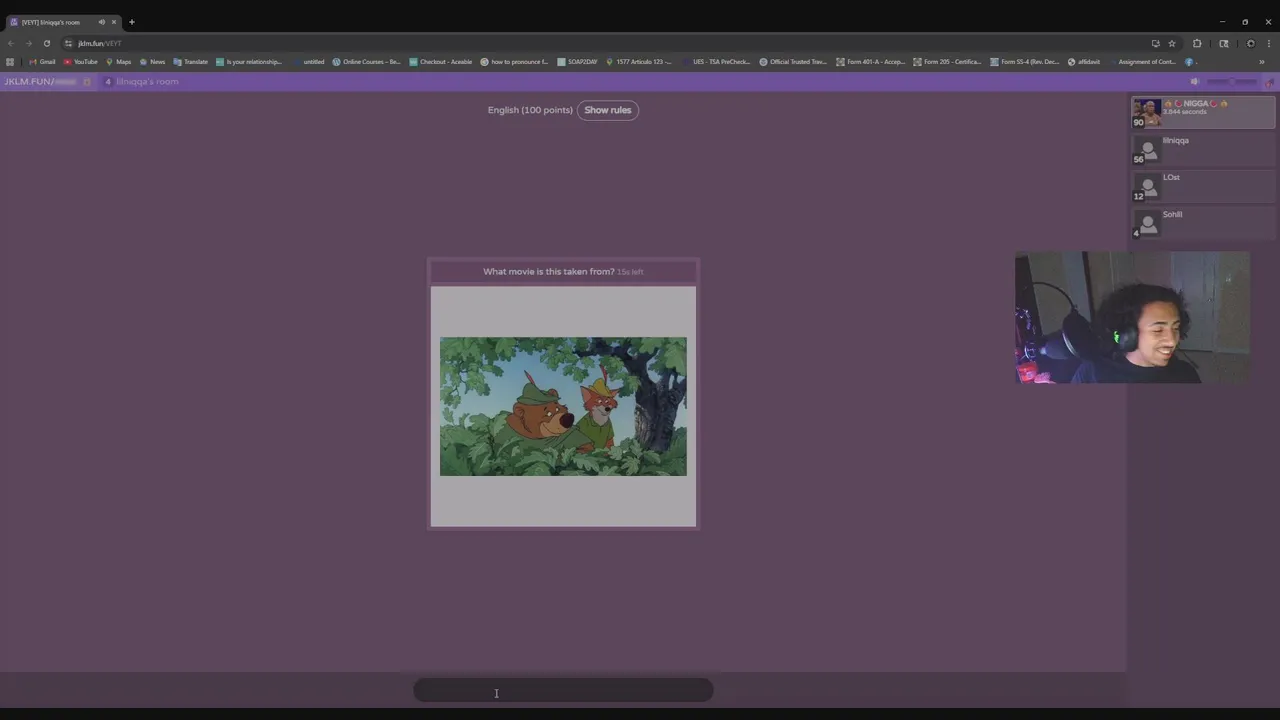Expand the bookmarks overflow chevron
The image size is (1280, 720).
coord(1261,62)
